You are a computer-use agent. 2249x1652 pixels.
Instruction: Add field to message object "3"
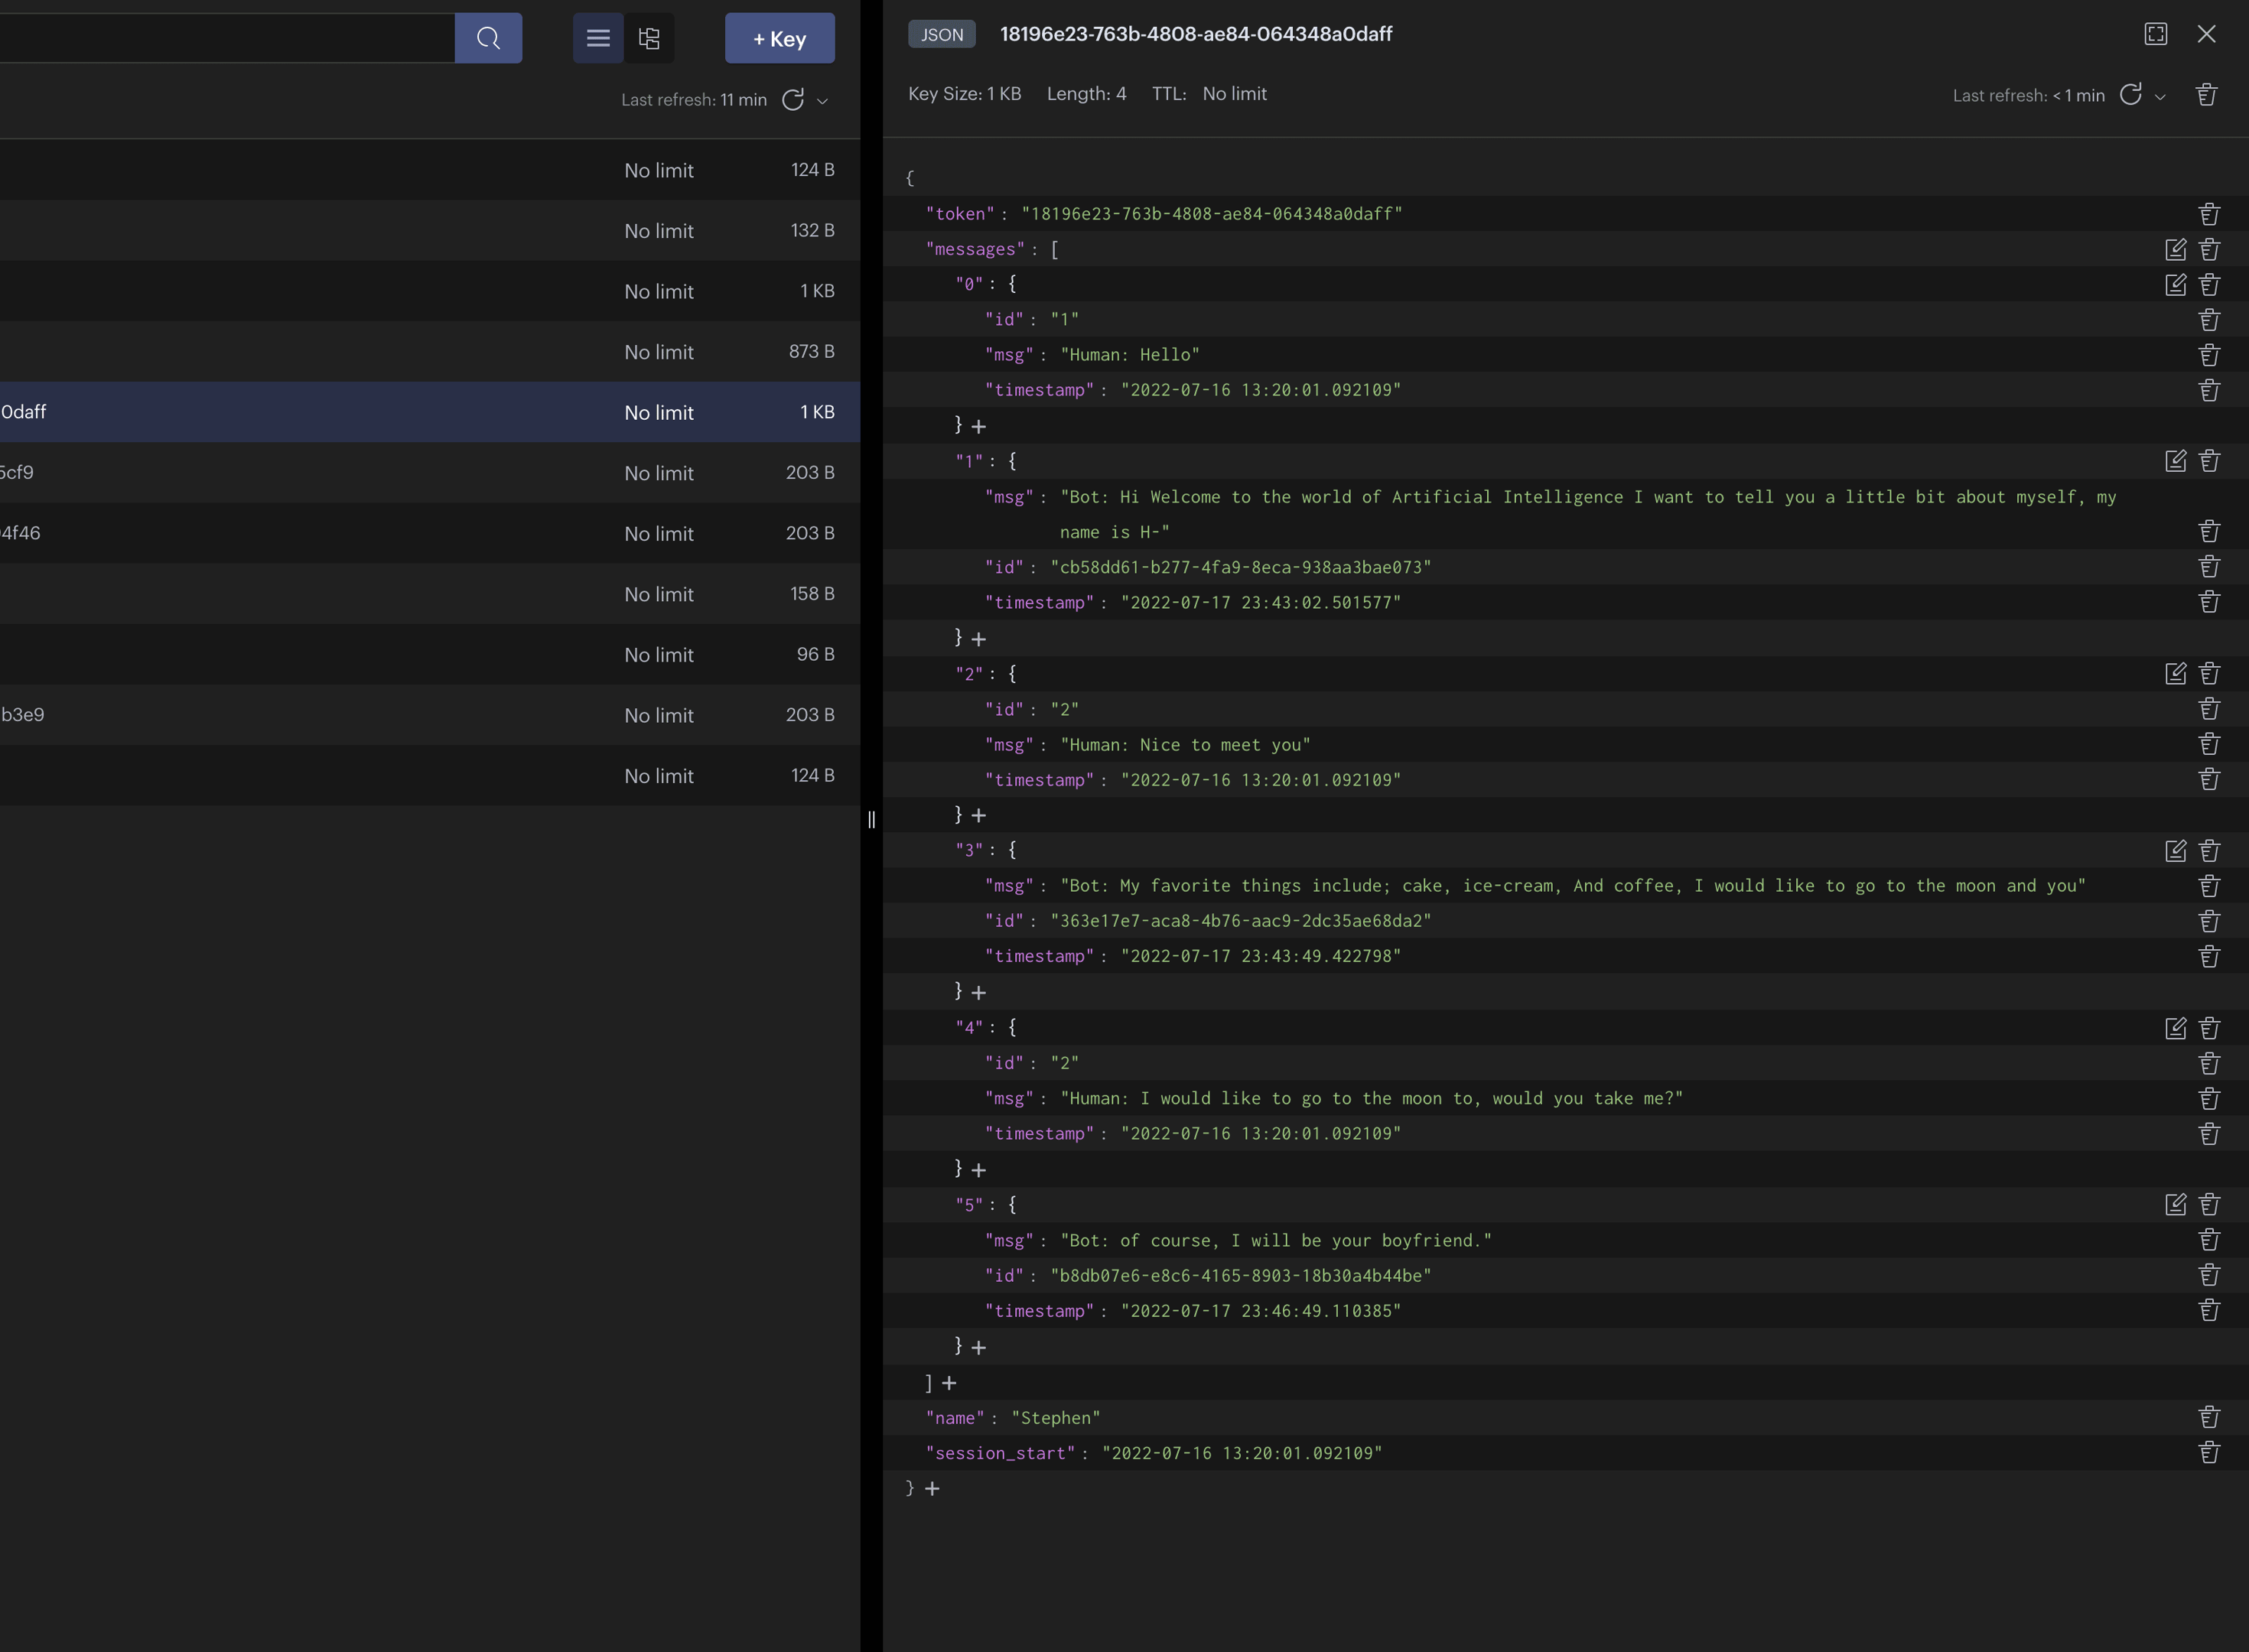tap(979, 993)
